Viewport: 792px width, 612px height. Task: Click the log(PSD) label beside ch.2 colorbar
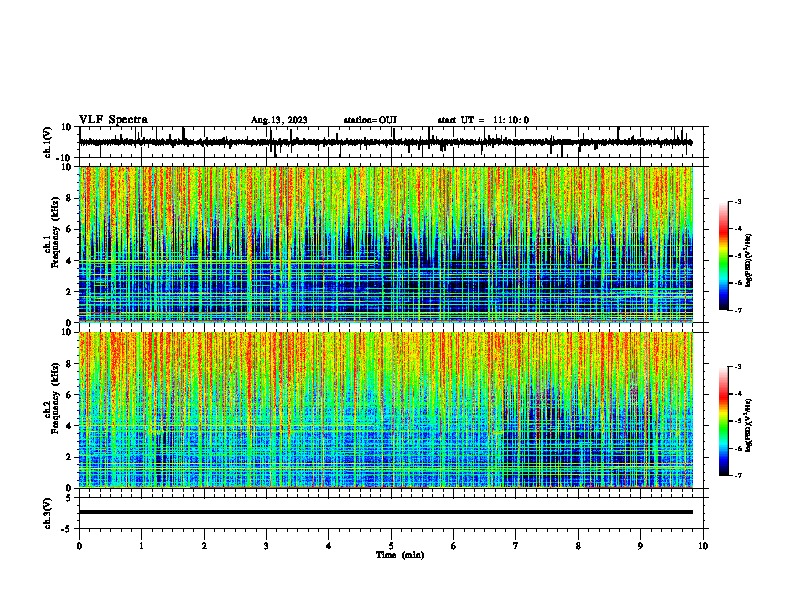[748, 425]
